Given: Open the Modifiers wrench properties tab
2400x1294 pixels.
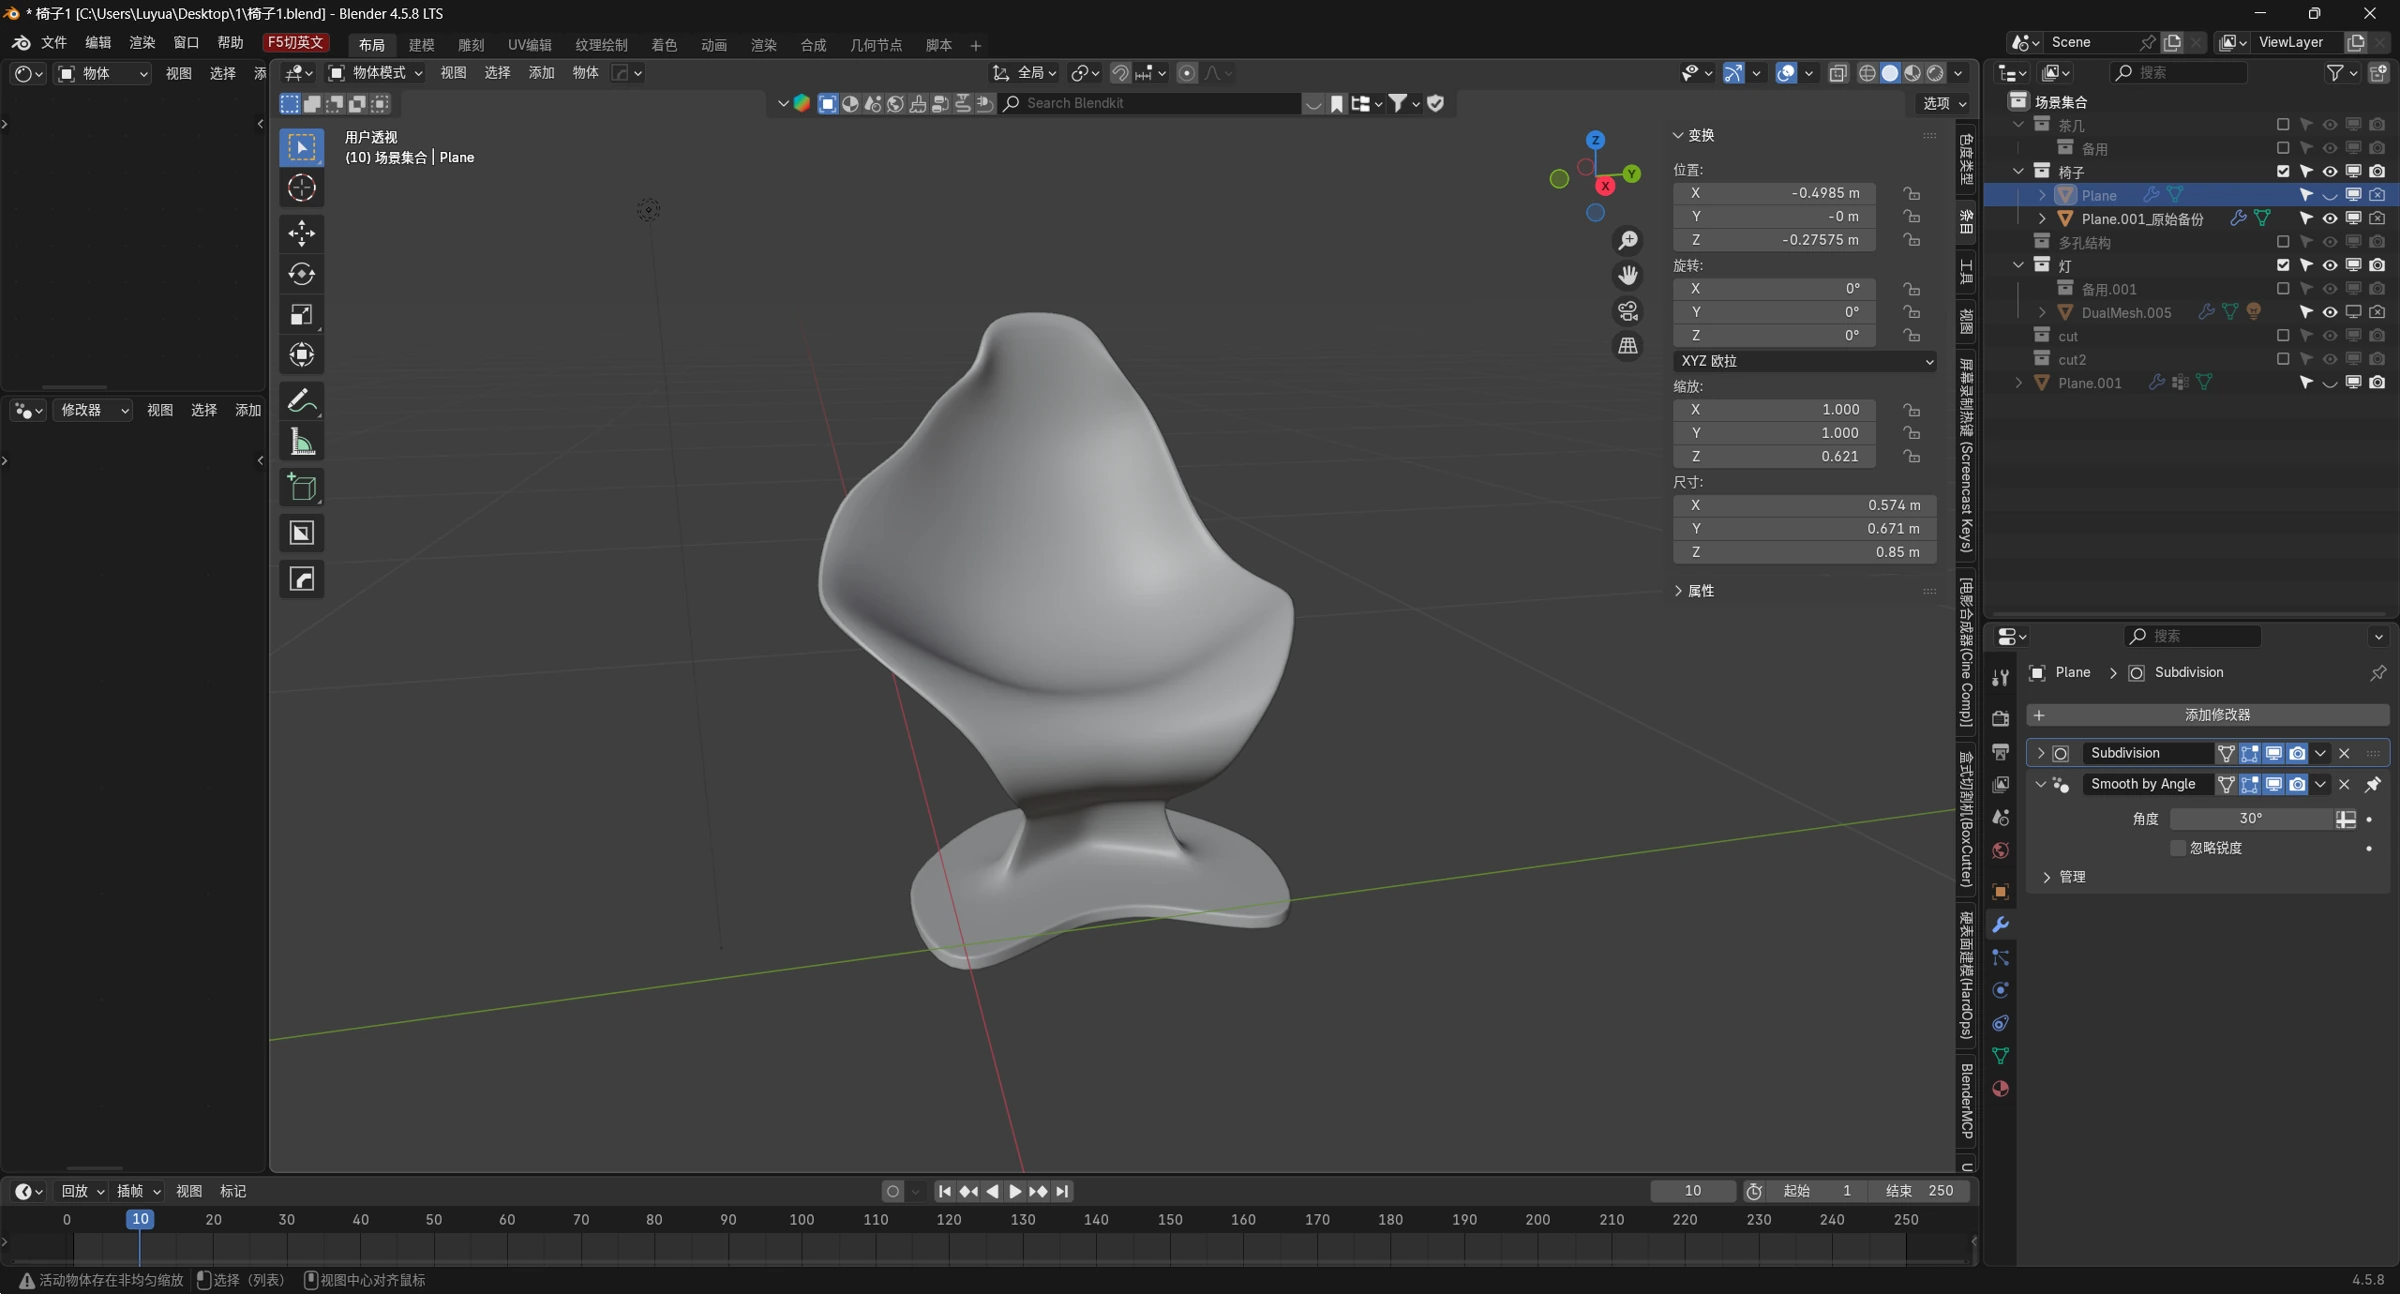Looking at the screenshot, I should tap(2000, 924).
